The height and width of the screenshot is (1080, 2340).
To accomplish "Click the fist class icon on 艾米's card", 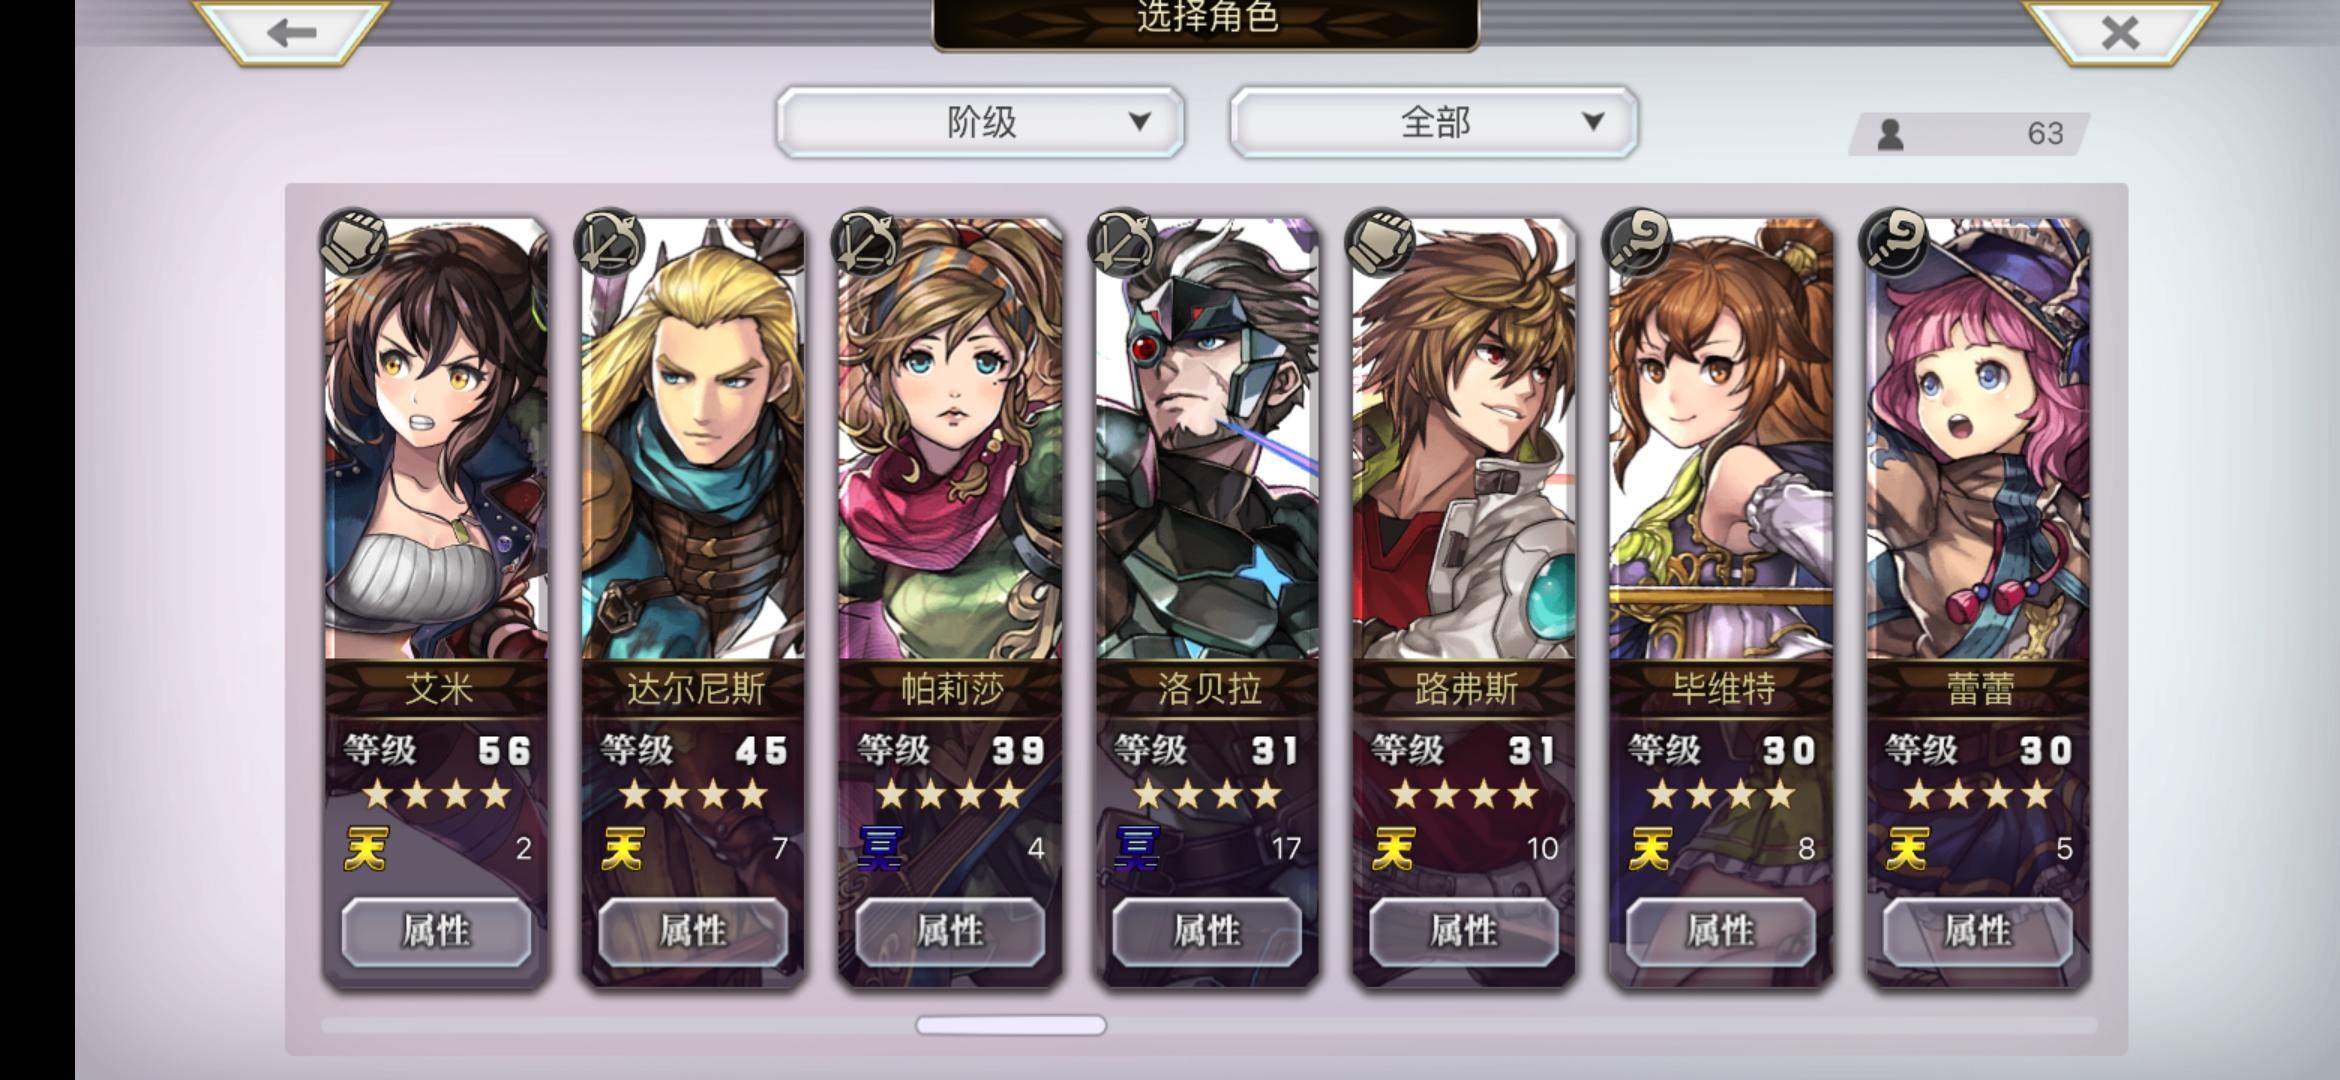I will [352, 242].
